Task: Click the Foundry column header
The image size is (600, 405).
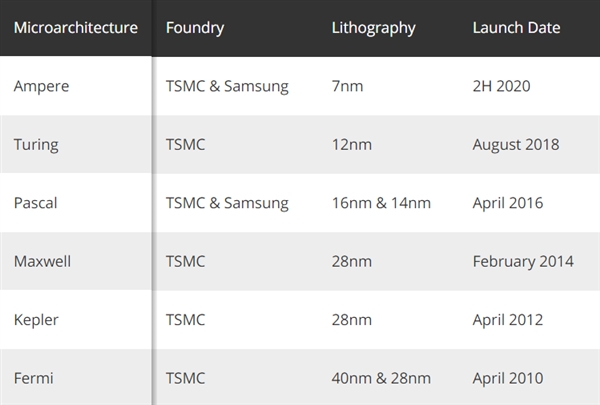Action: point(196,27)
